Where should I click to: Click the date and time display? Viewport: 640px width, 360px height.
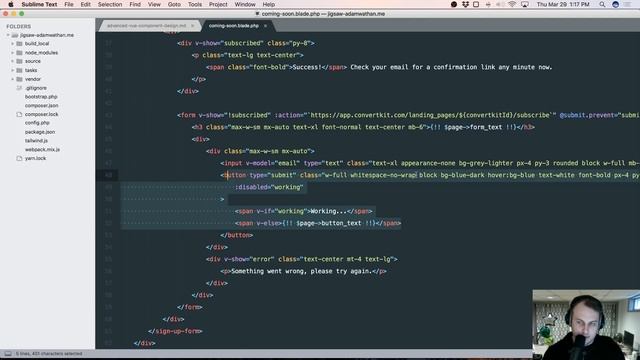(x=563, y=4)
